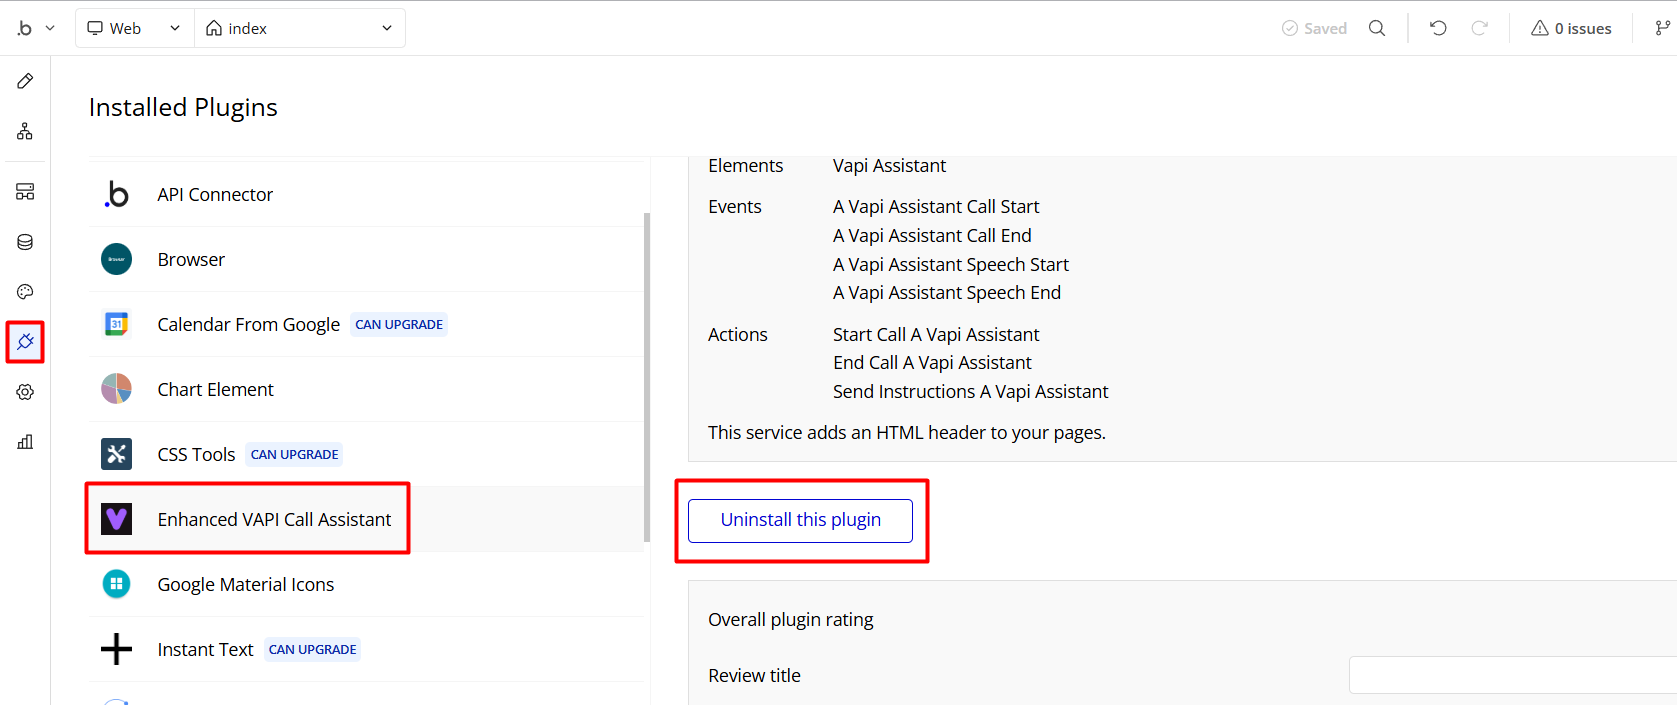Open the Styles palette icon
1677x705 pixels.
(x=25, y=292)
